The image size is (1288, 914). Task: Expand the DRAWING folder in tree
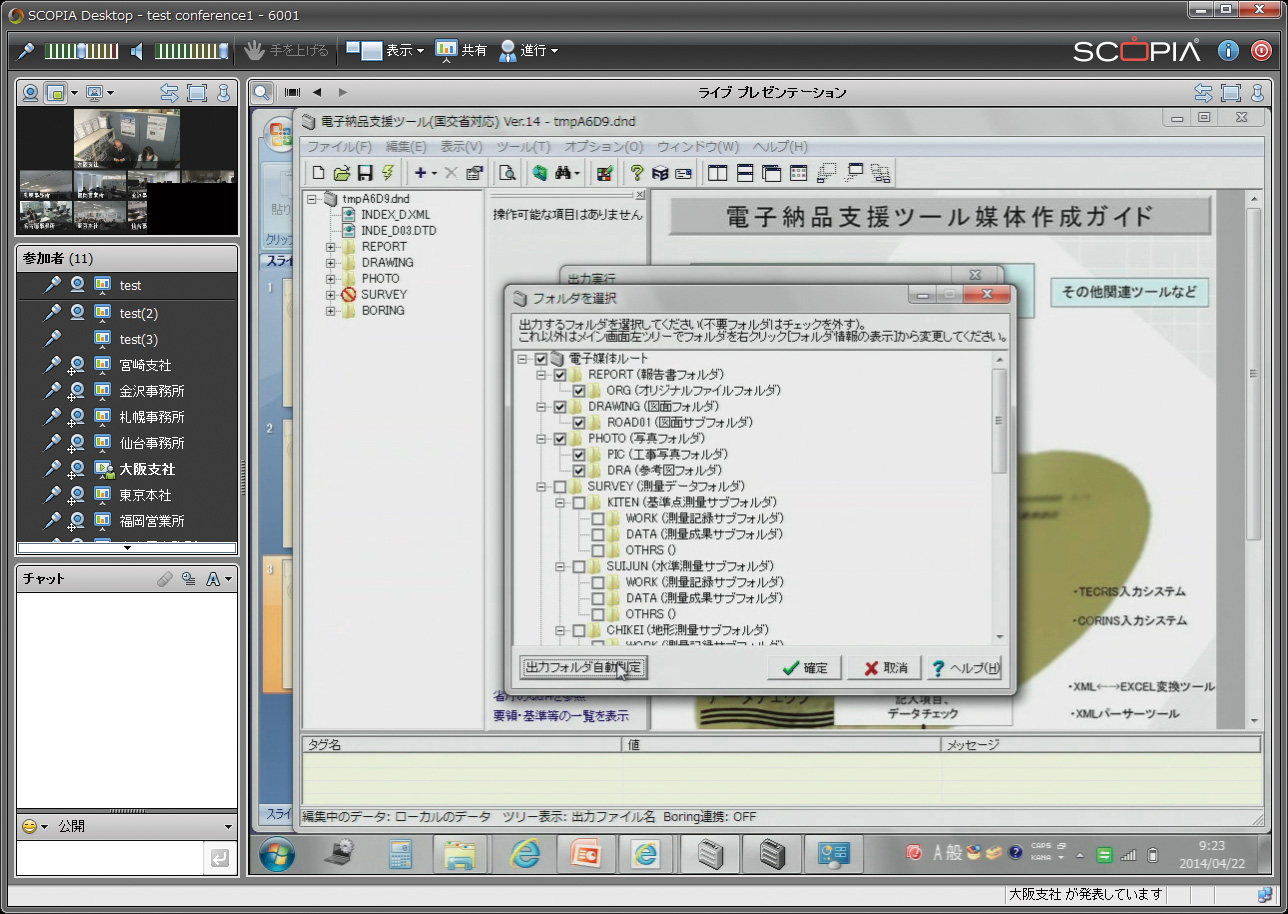pyautogui.click(x=331, y=263)
